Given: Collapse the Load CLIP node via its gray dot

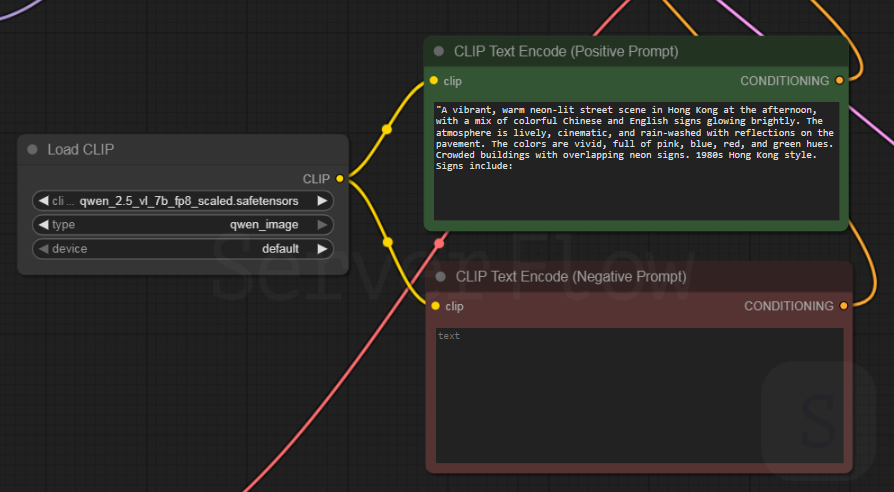Looking at the screenshot, I should click(32, 149).
